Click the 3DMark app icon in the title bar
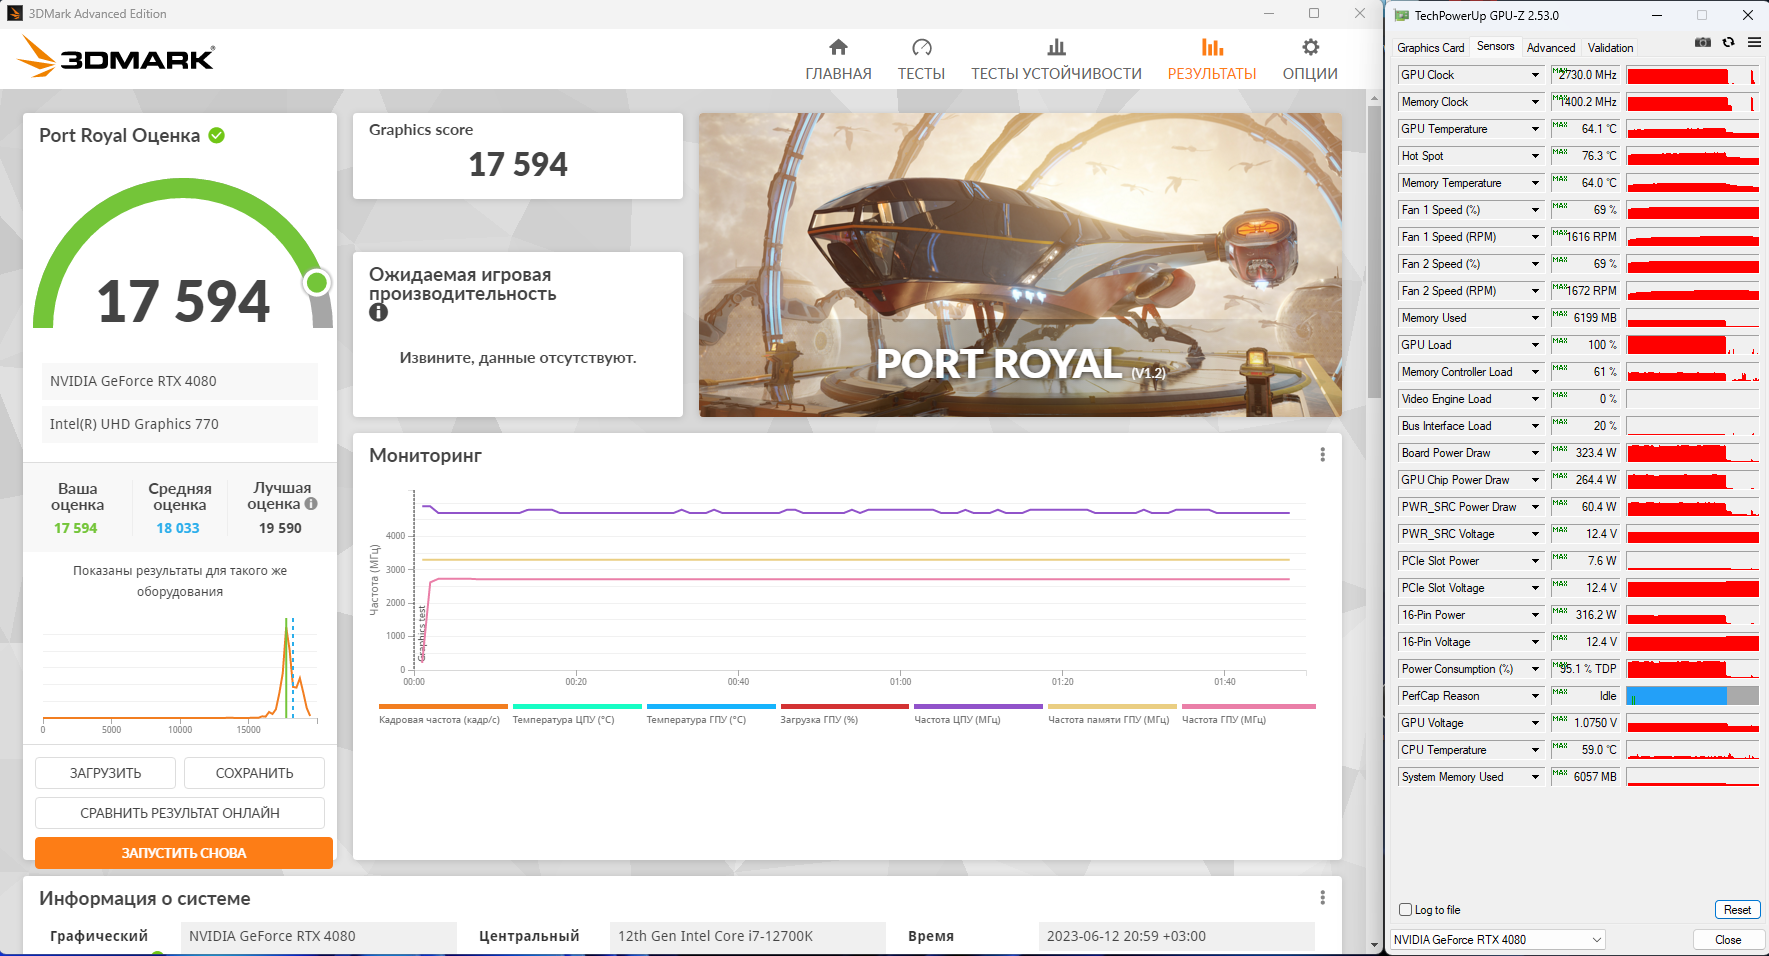 [15, 13]
